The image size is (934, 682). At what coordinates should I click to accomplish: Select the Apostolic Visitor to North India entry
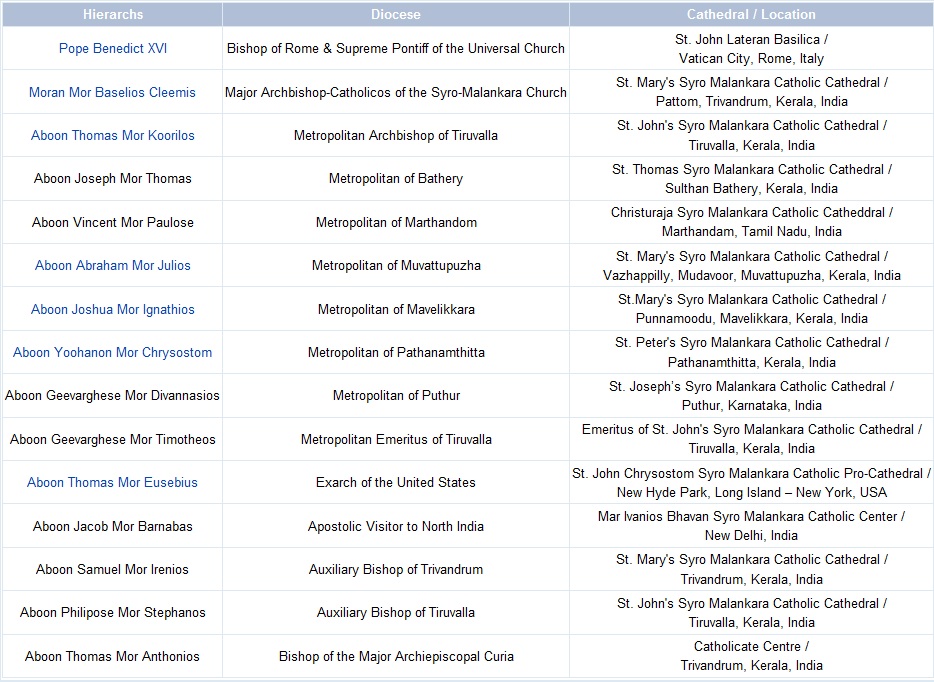[396, 525]
